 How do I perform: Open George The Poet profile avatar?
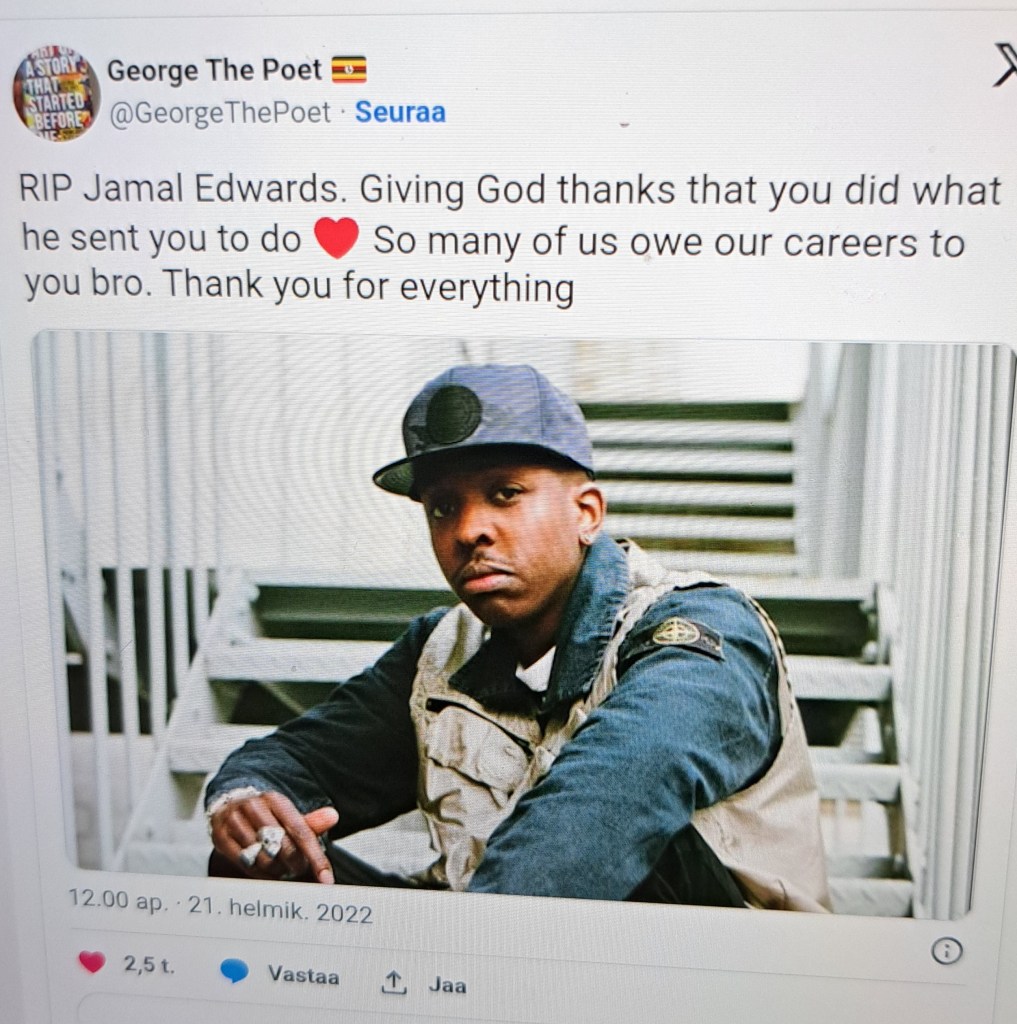point(56,93)
